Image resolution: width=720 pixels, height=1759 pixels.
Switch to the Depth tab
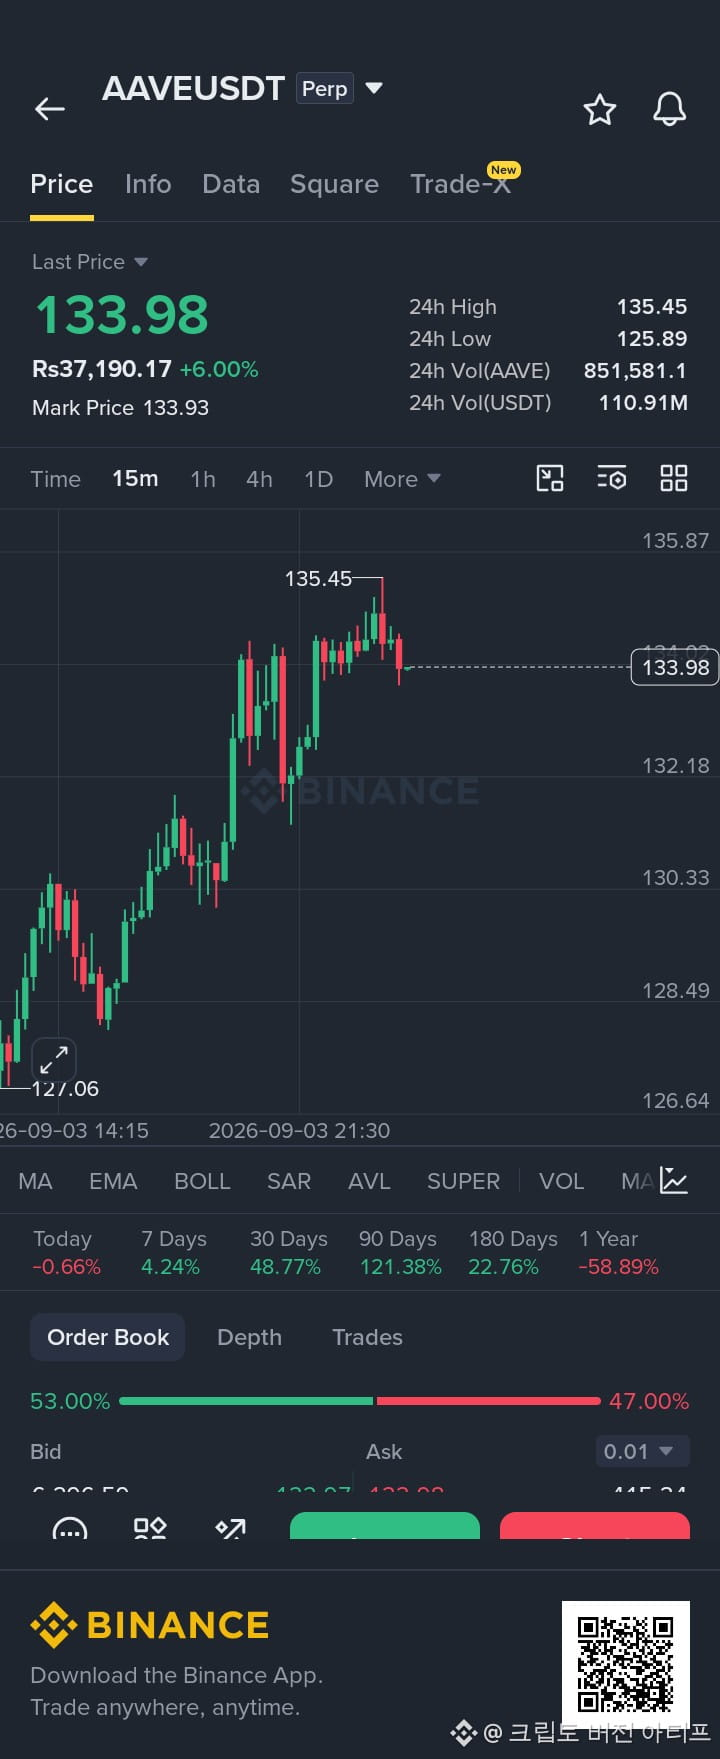point(249,1337)
